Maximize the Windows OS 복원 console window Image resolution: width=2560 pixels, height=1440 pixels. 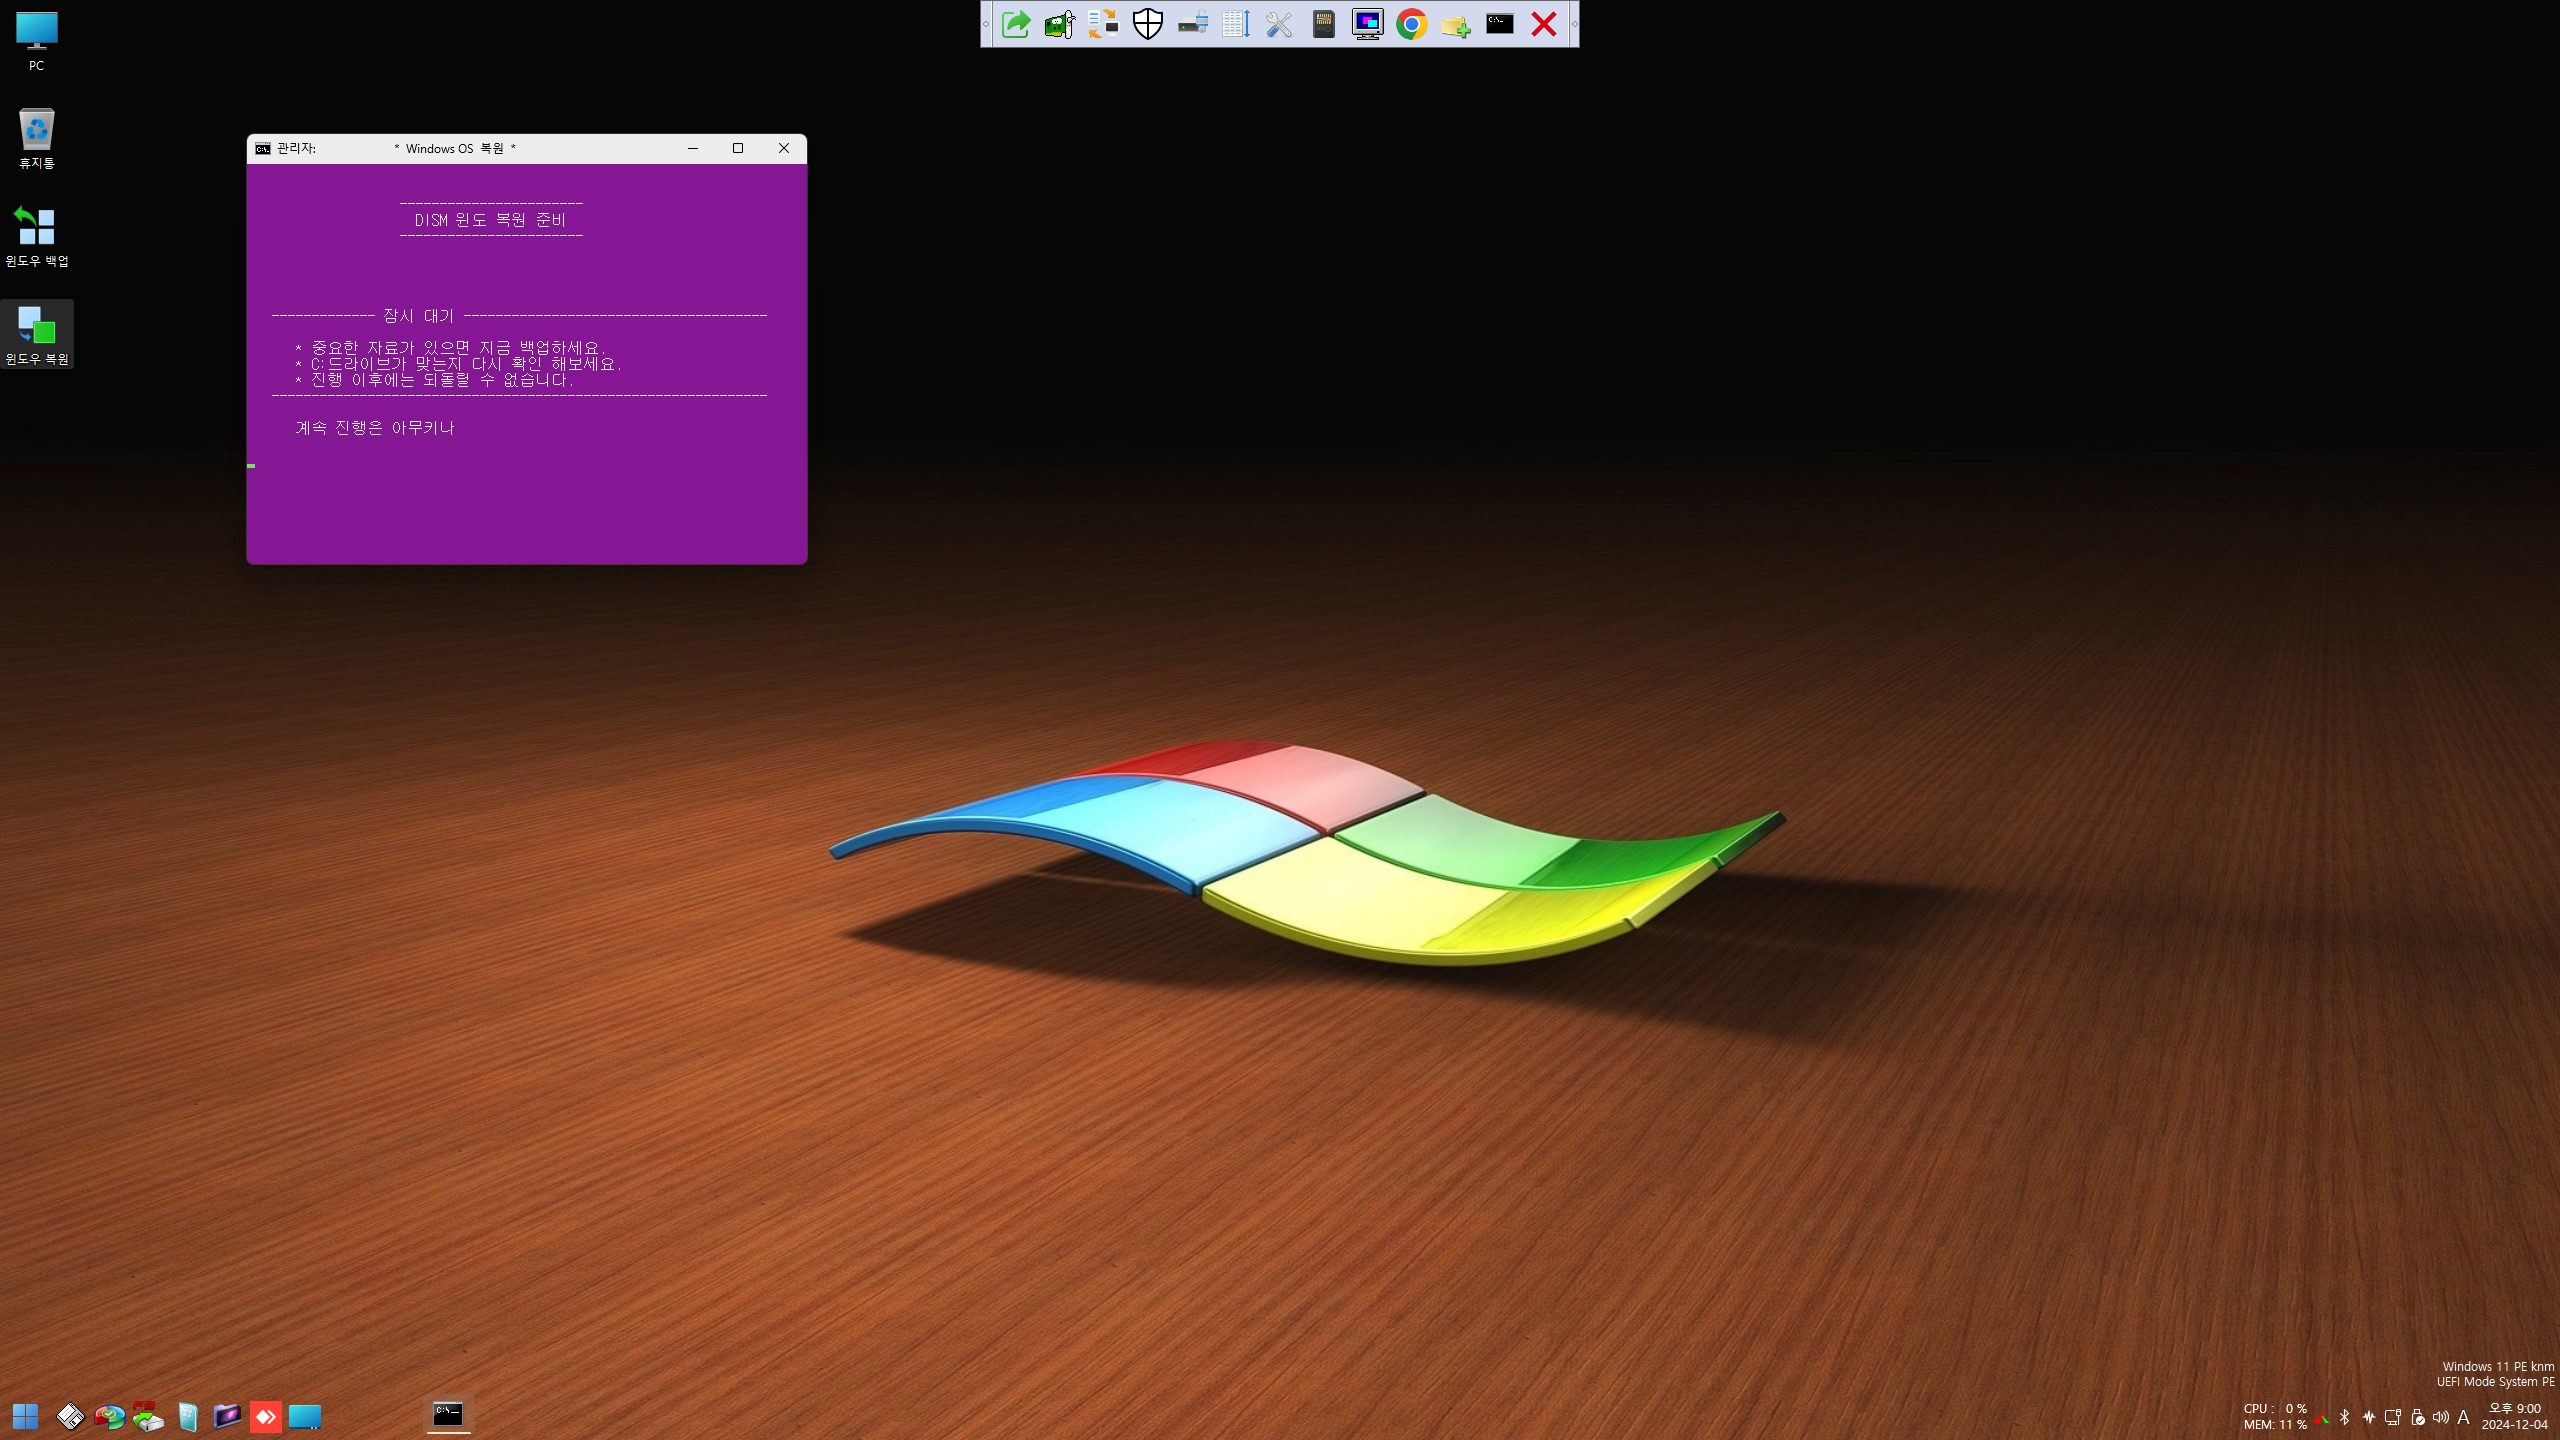click(x=738, y=148)
